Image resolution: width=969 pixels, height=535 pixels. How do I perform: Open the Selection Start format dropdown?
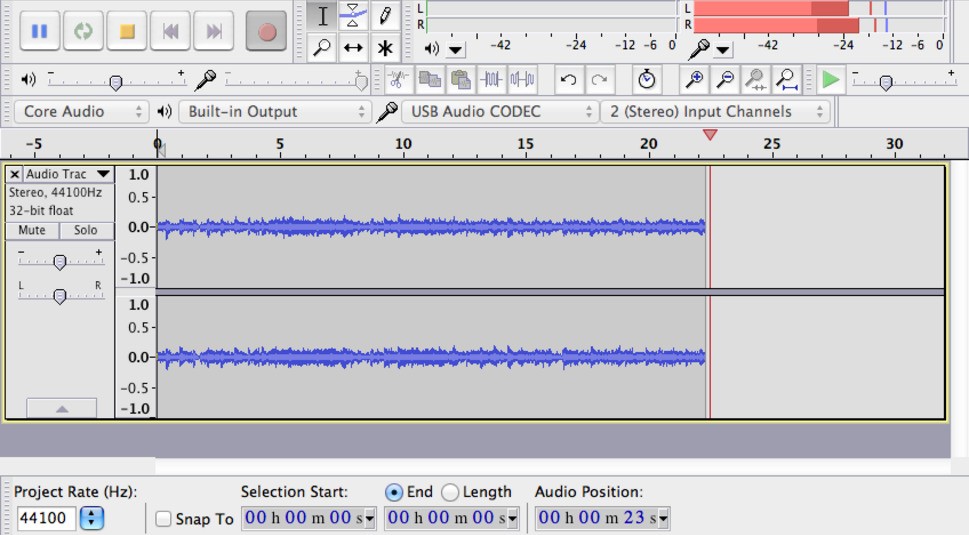tap(370, 518)
